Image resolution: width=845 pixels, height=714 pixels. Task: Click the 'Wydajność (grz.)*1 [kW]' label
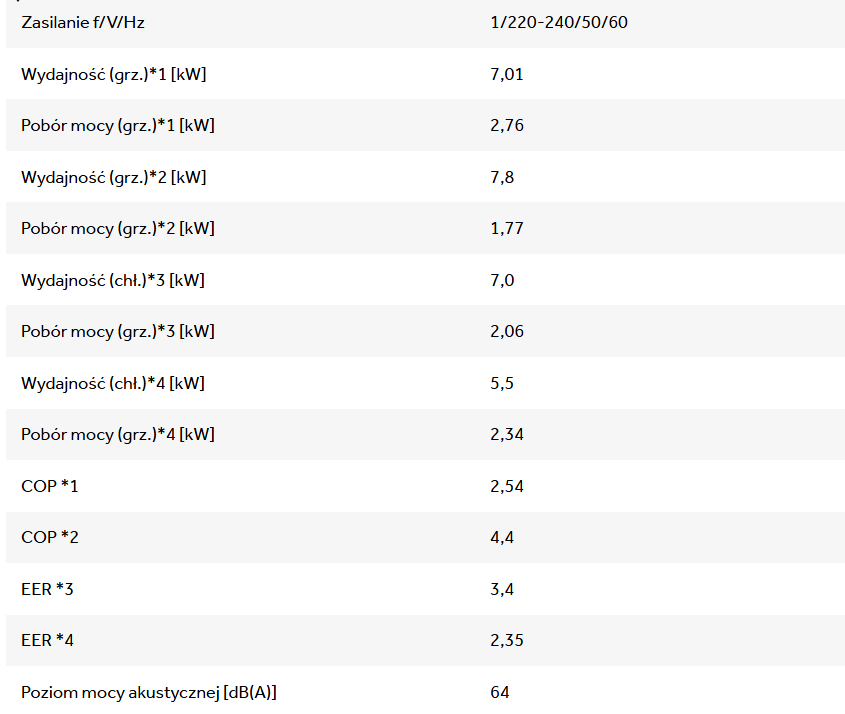113,74
